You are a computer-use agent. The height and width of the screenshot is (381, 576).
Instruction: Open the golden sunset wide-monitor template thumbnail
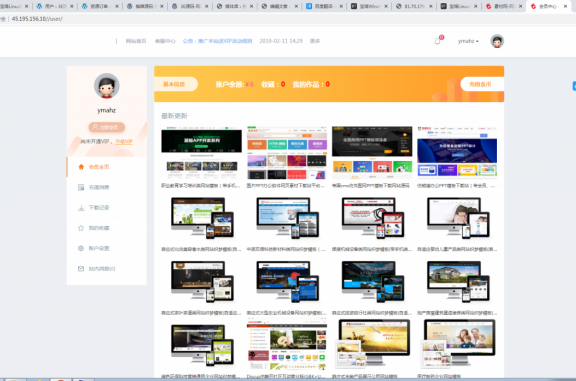(372, 344)
